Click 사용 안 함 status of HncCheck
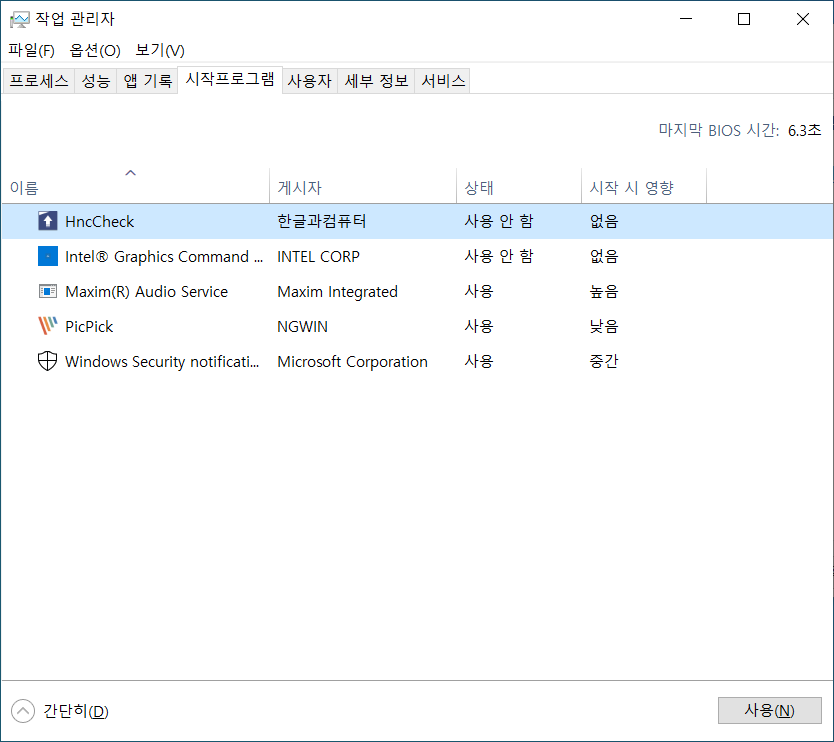Viewport: 834px width, 742px height. coord(498,221)
